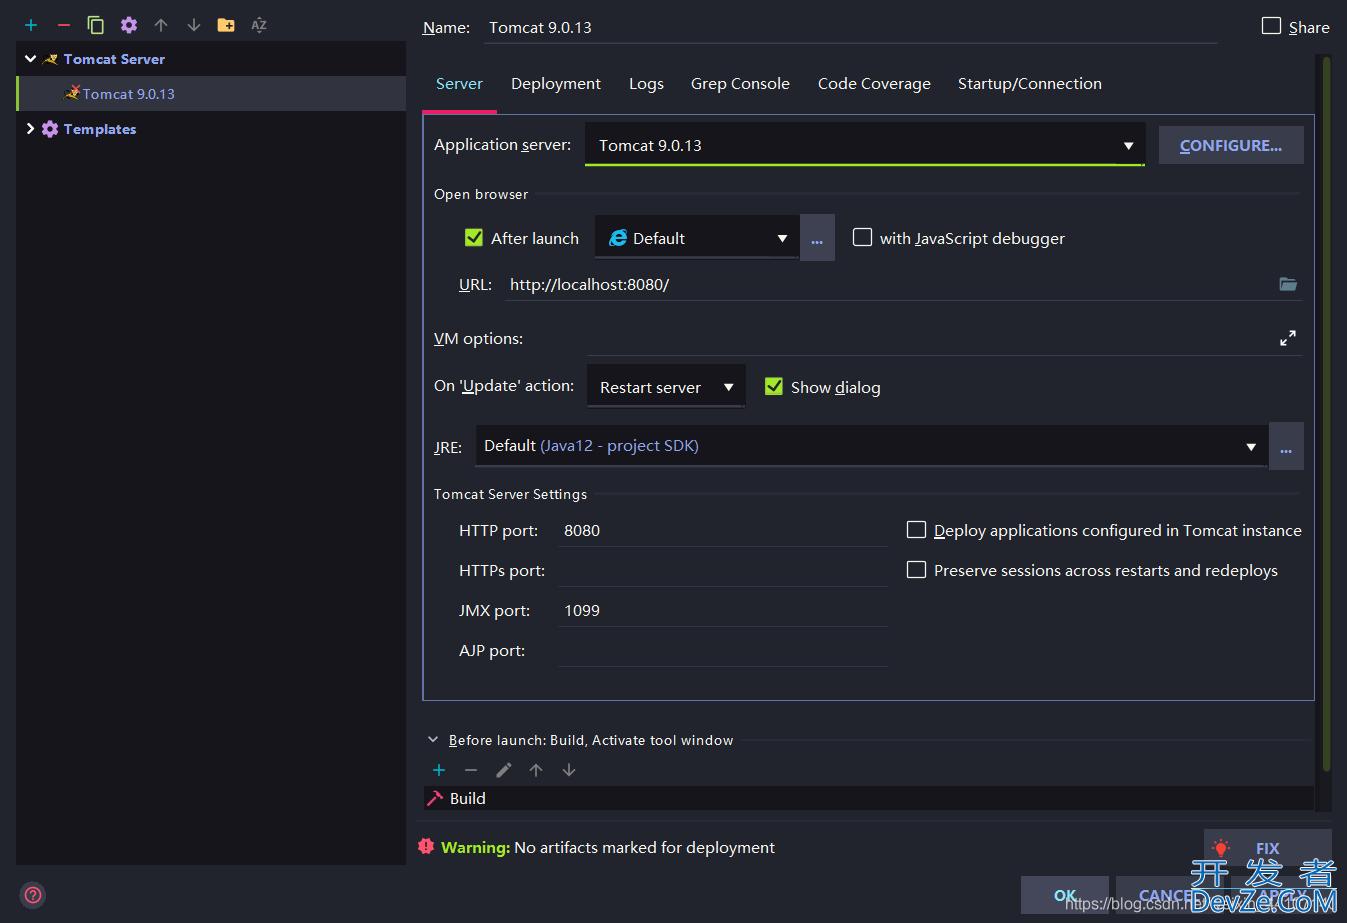
Task: Click the HTTPs port field
Action: coord(723,570)
